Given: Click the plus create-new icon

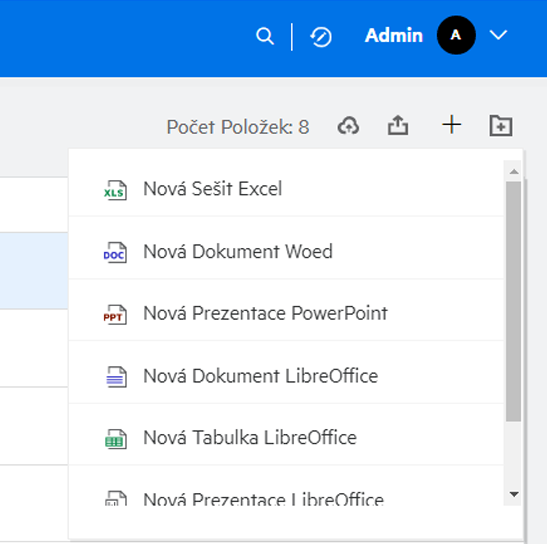Looking at the screenshot, I should pos(452,125).
